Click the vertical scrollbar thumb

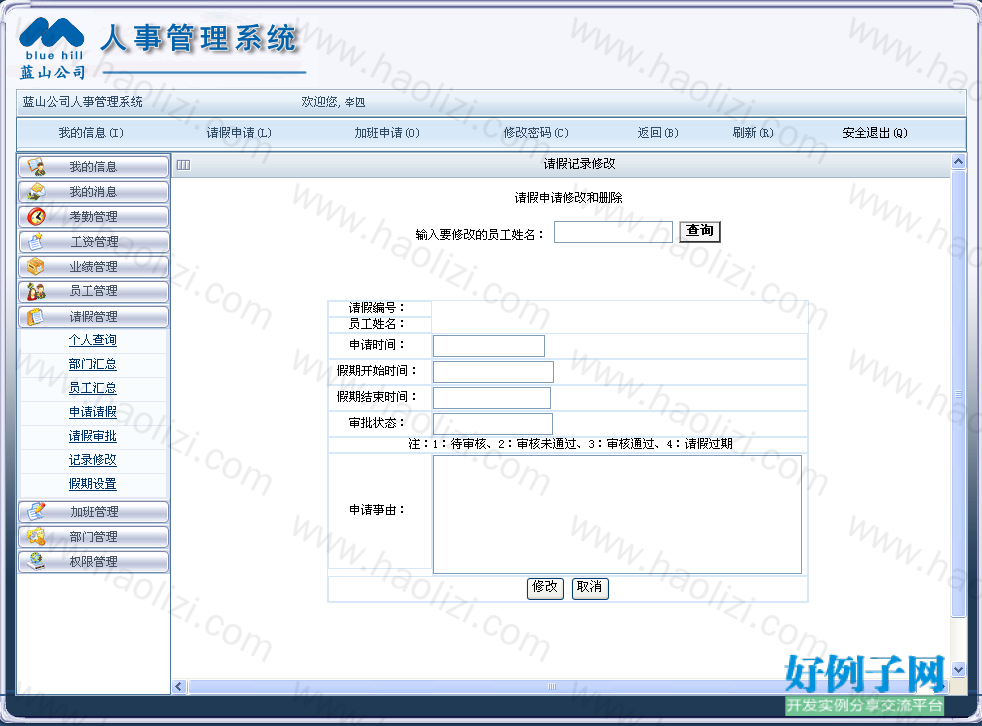coord(958,393)
